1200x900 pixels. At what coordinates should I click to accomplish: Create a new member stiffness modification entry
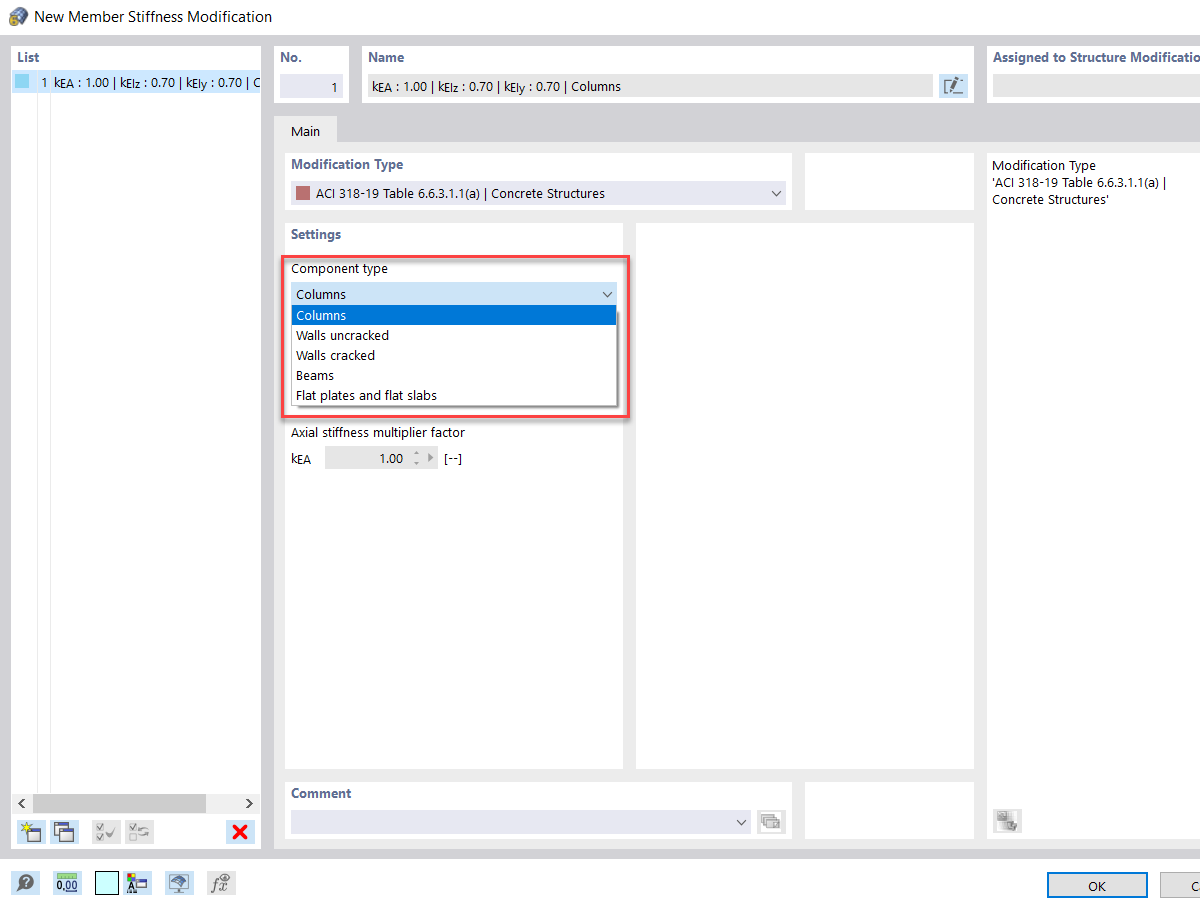point(31,831)
